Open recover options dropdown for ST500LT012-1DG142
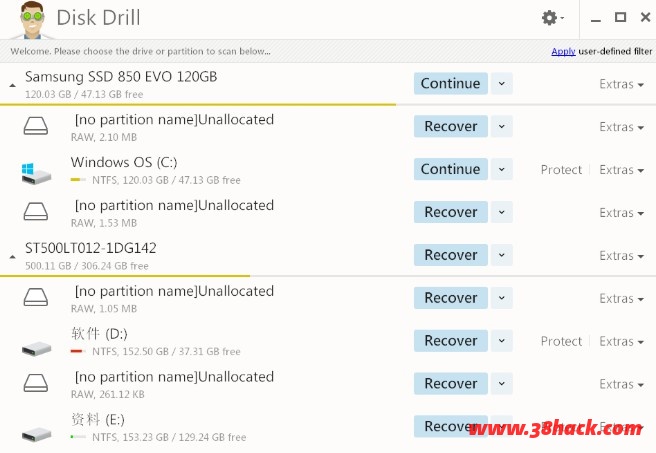656x453 pixels. tap(502, 255)
